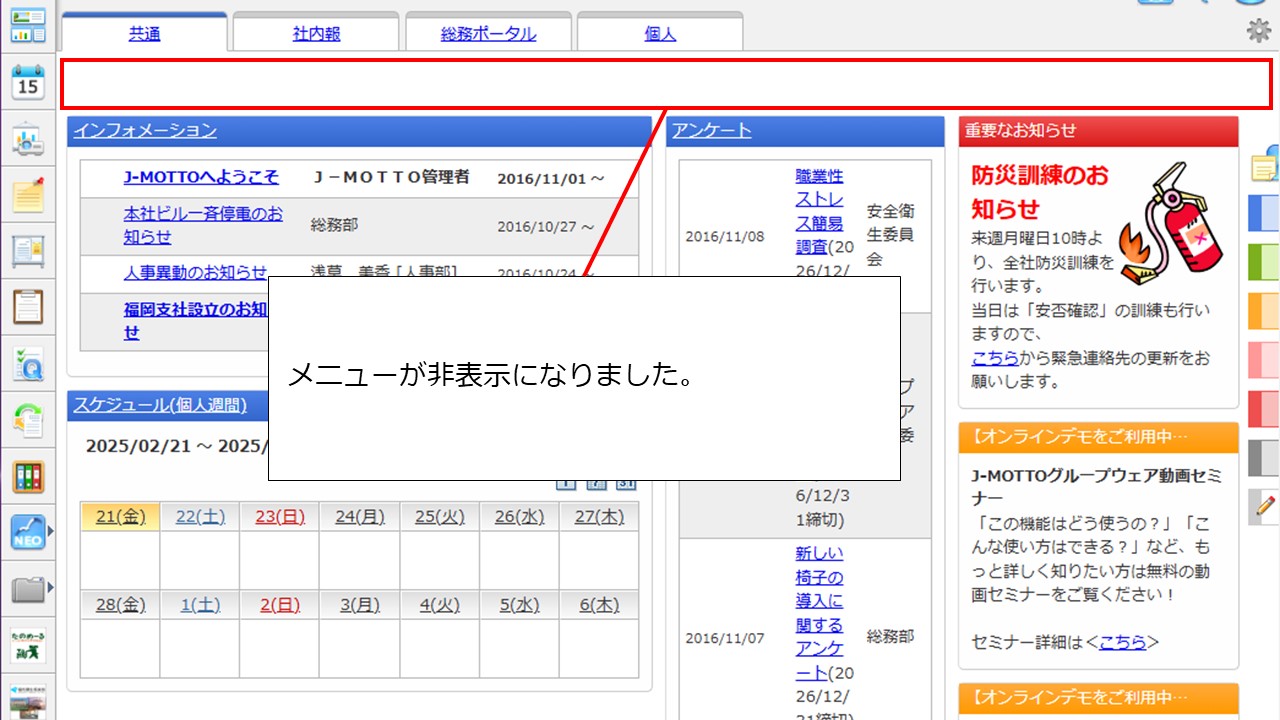Select the 総務ポータル tab

point(488,34)
